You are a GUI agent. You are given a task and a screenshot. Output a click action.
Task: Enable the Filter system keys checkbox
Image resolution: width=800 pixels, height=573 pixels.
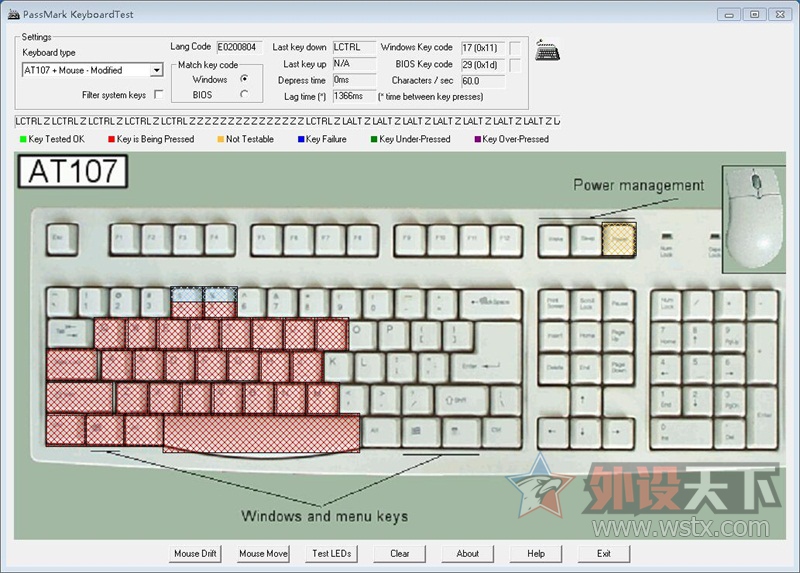(159, 94)
